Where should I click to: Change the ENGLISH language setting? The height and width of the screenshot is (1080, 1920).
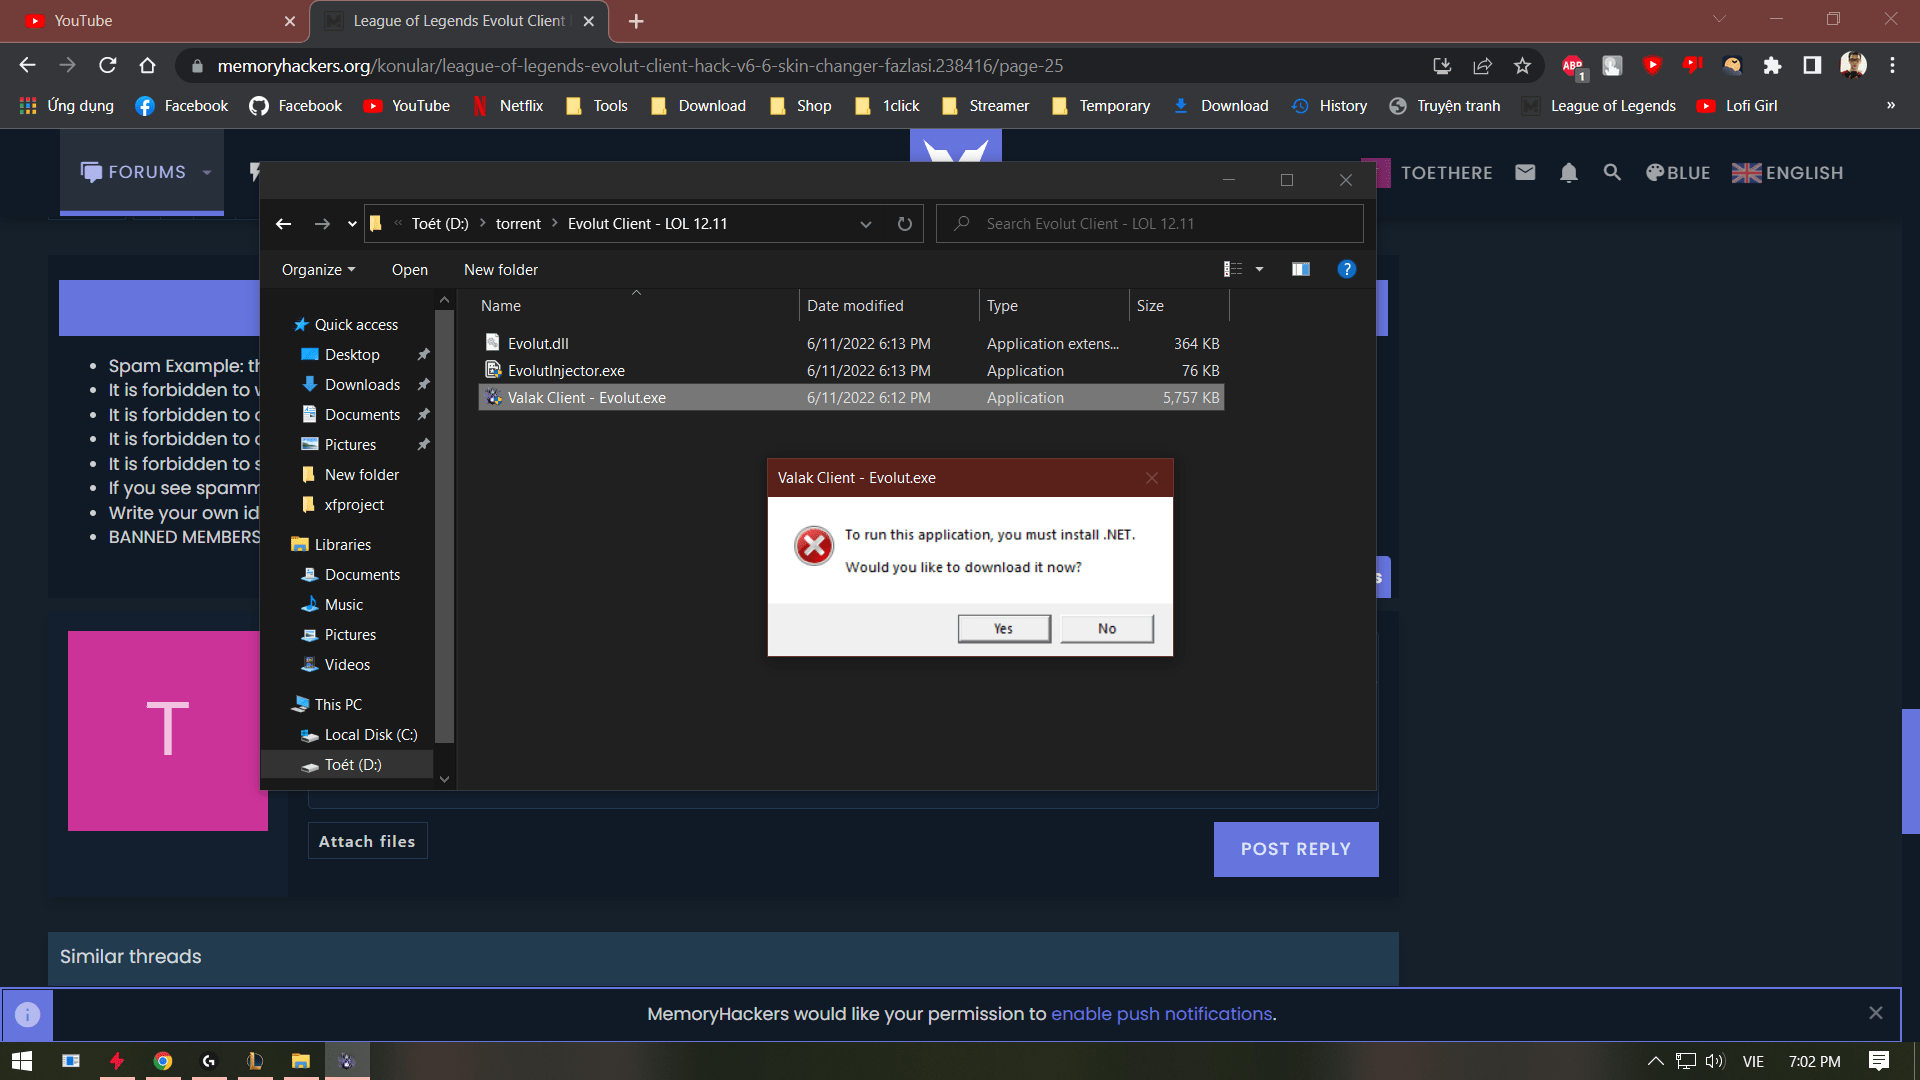tap(1788, 172)
